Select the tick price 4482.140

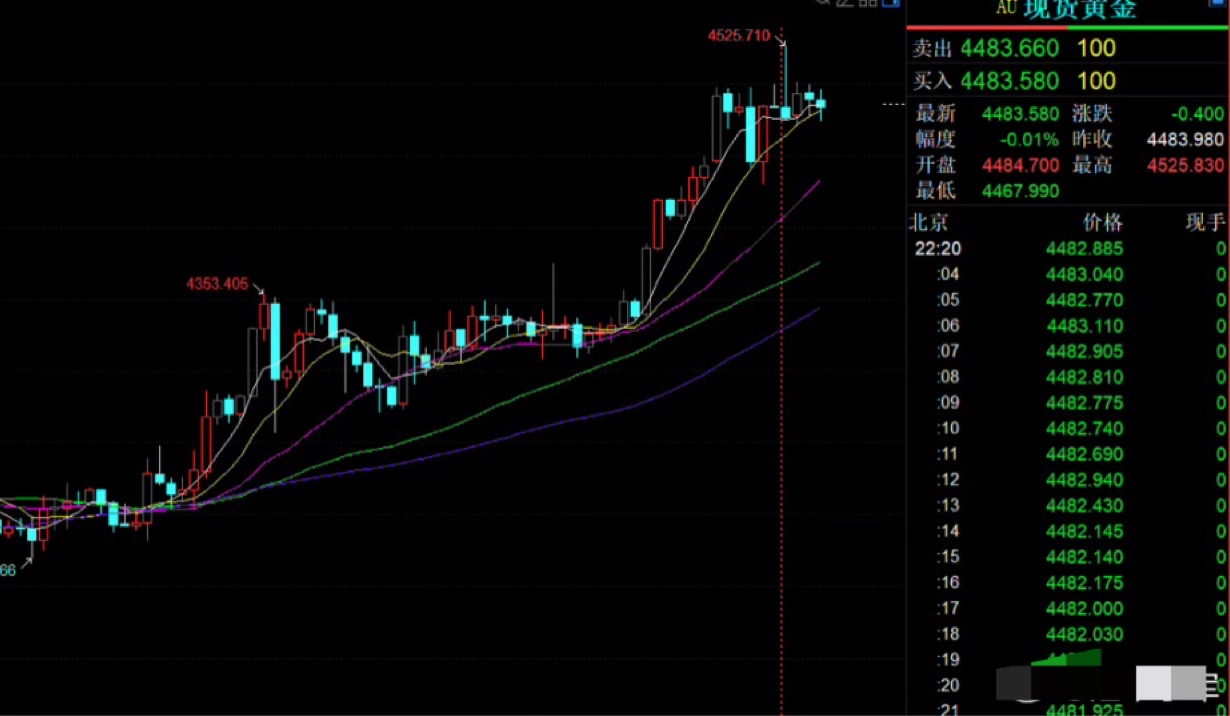click(1085, 557)
